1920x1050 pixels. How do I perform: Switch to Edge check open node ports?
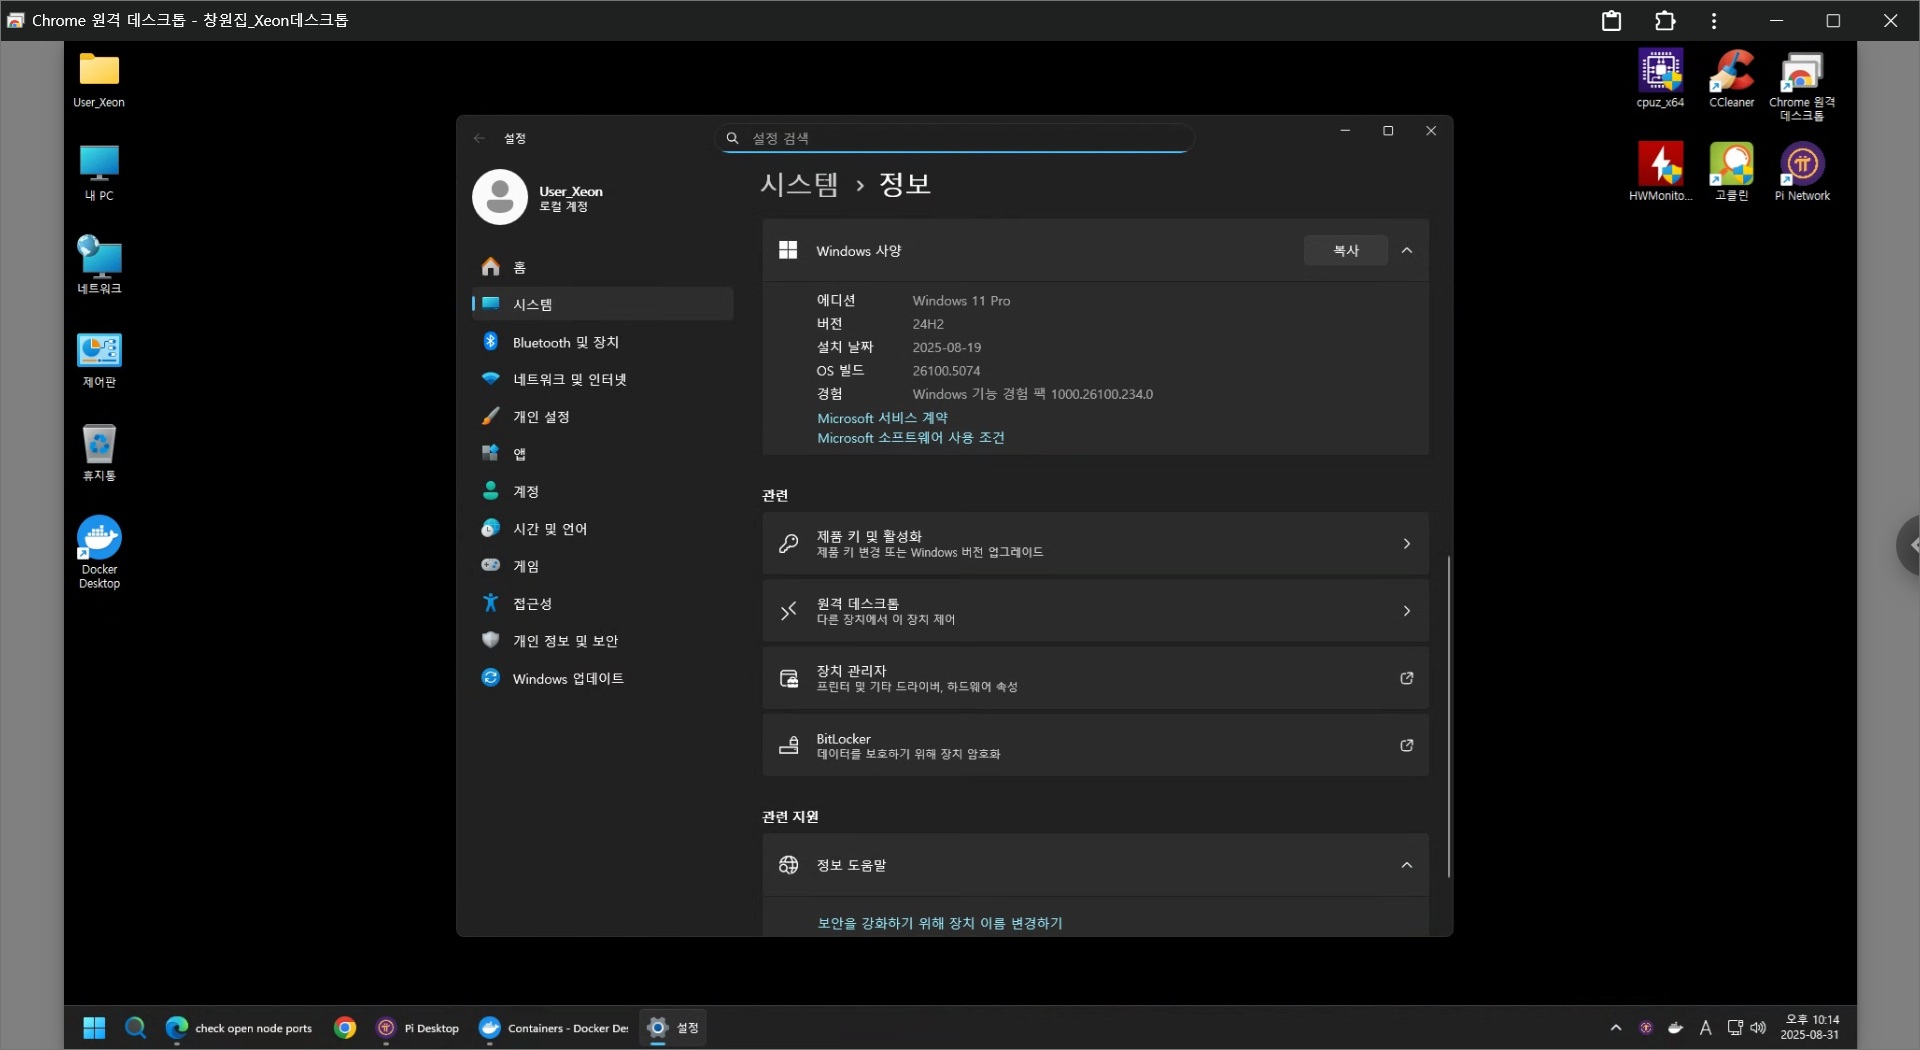pyautogui.click(x=239, y=1027)
